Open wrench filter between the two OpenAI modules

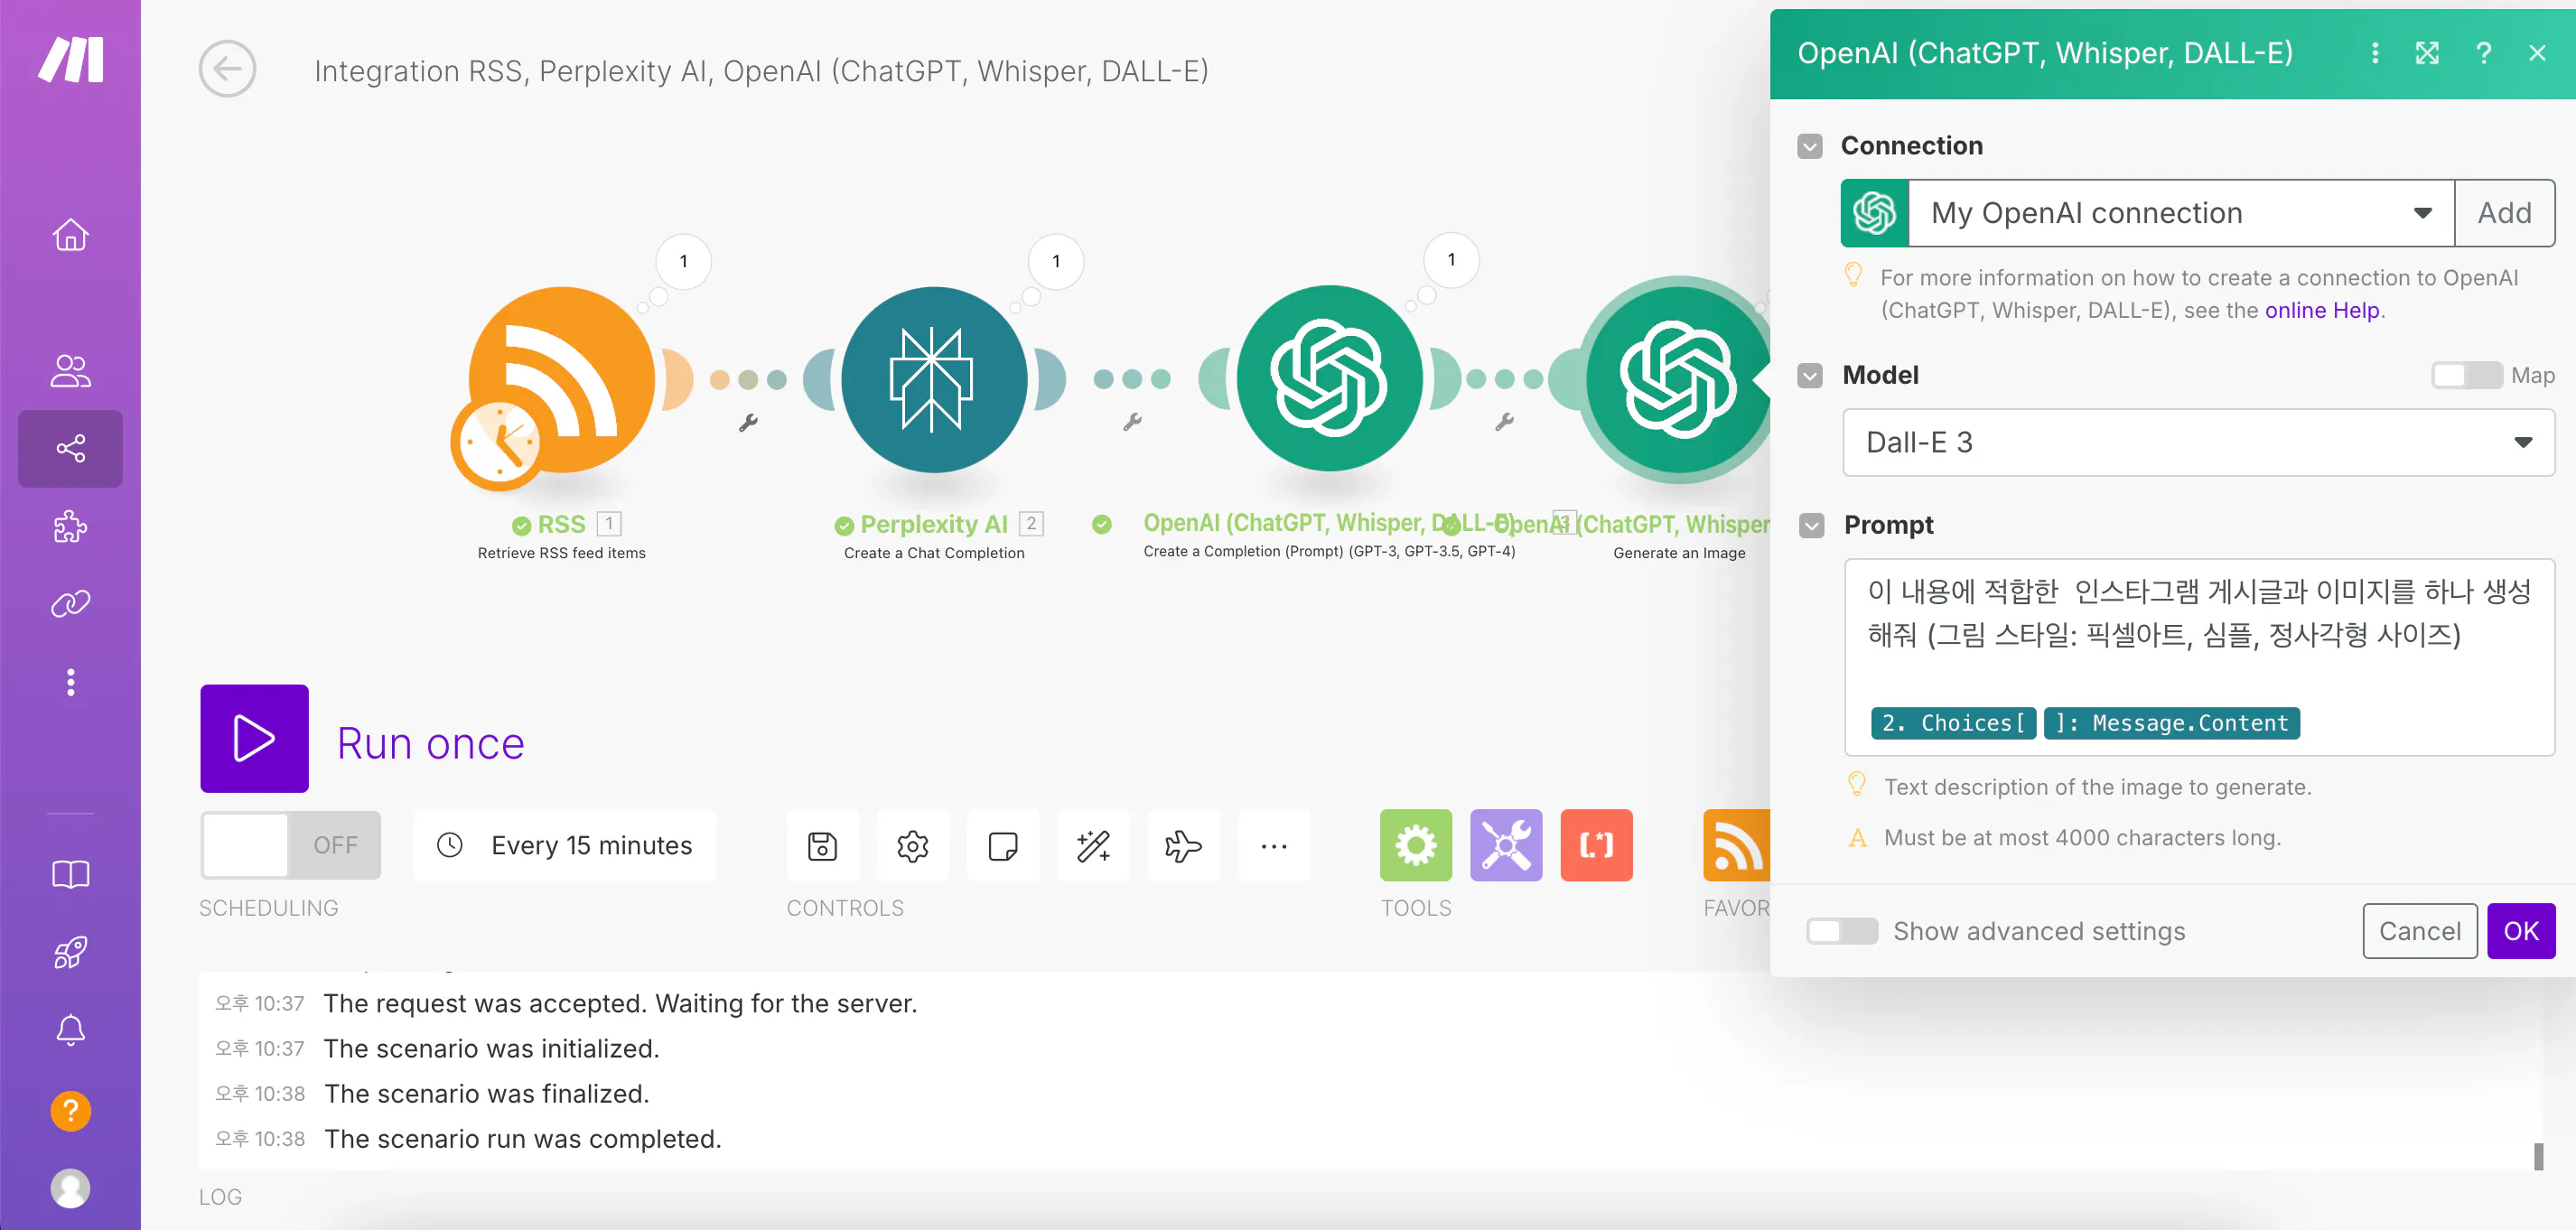(1504, 423)
